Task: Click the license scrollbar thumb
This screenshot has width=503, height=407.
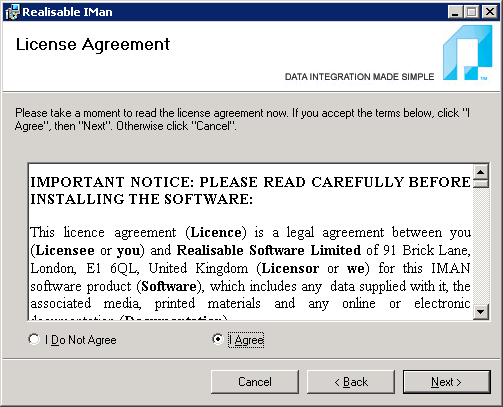Action: (481, 184)
